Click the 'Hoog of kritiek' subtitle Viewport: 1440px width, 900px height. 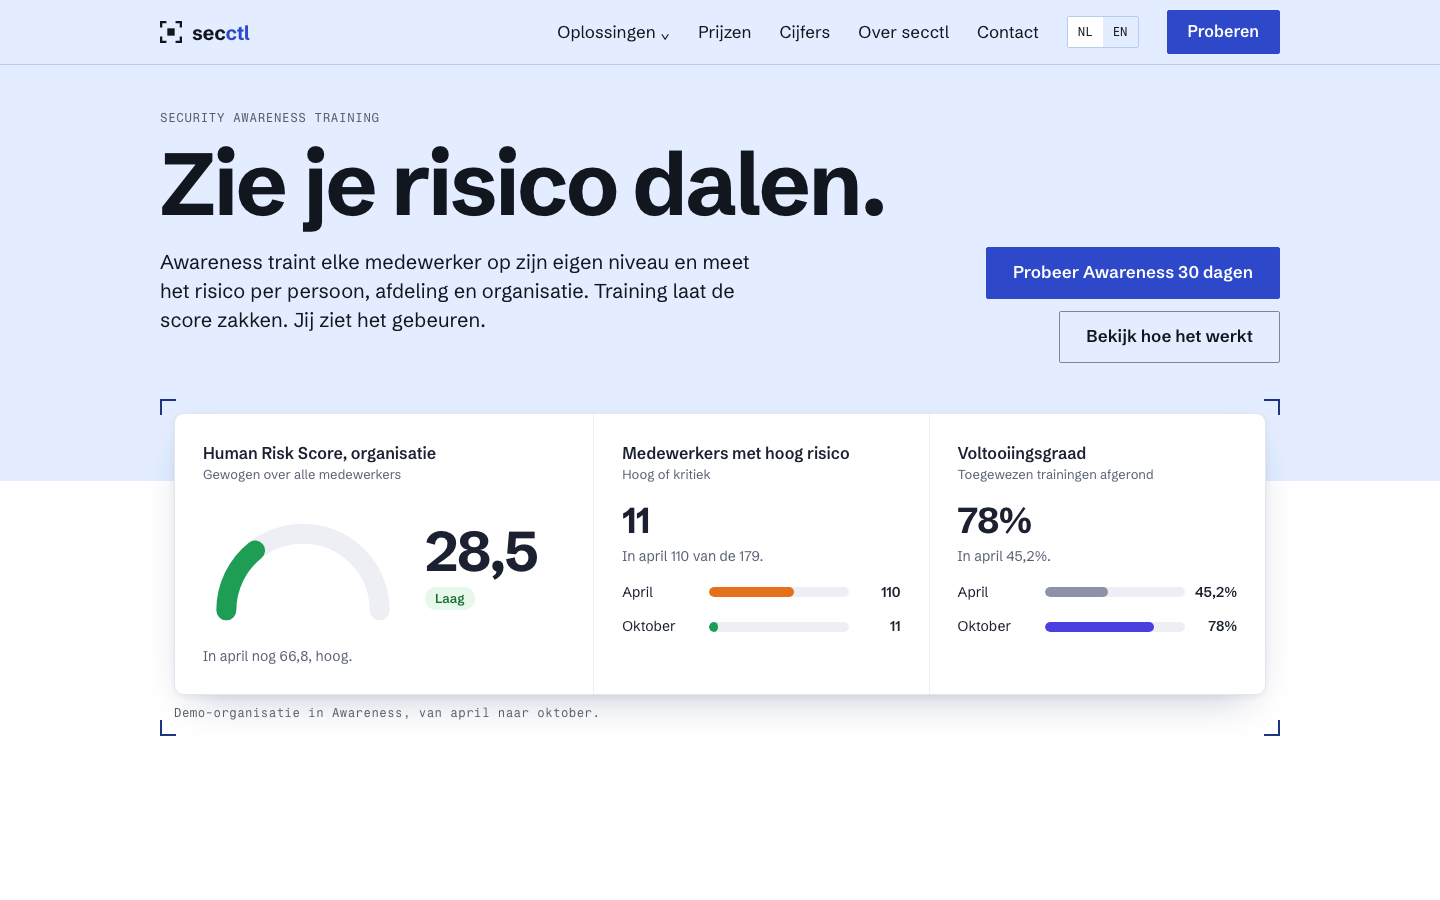tap(666, 475)
